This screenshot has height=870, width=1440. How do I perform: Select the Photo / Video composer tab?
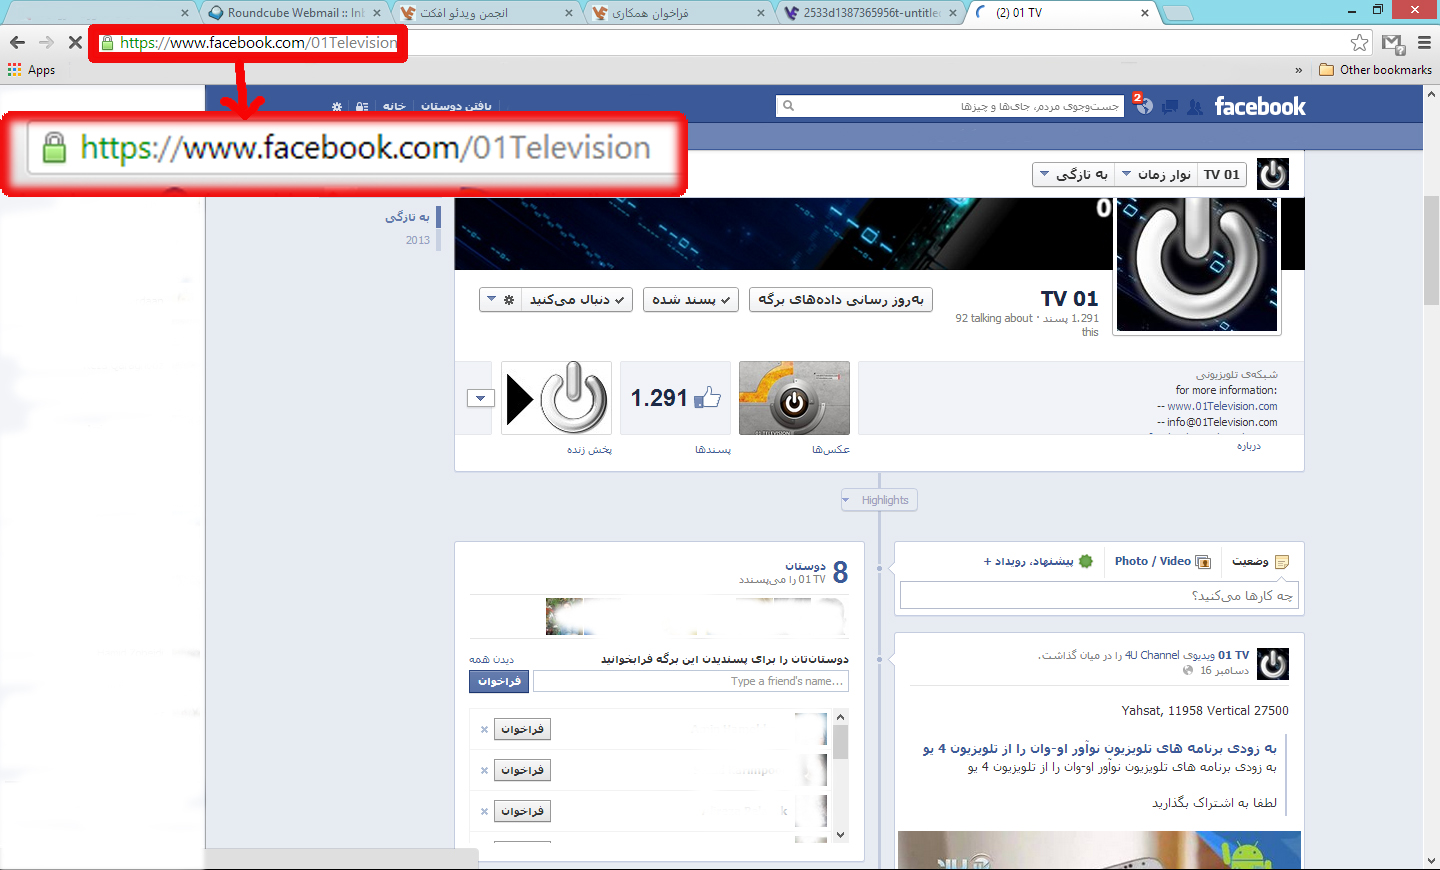pos(1163,562)
